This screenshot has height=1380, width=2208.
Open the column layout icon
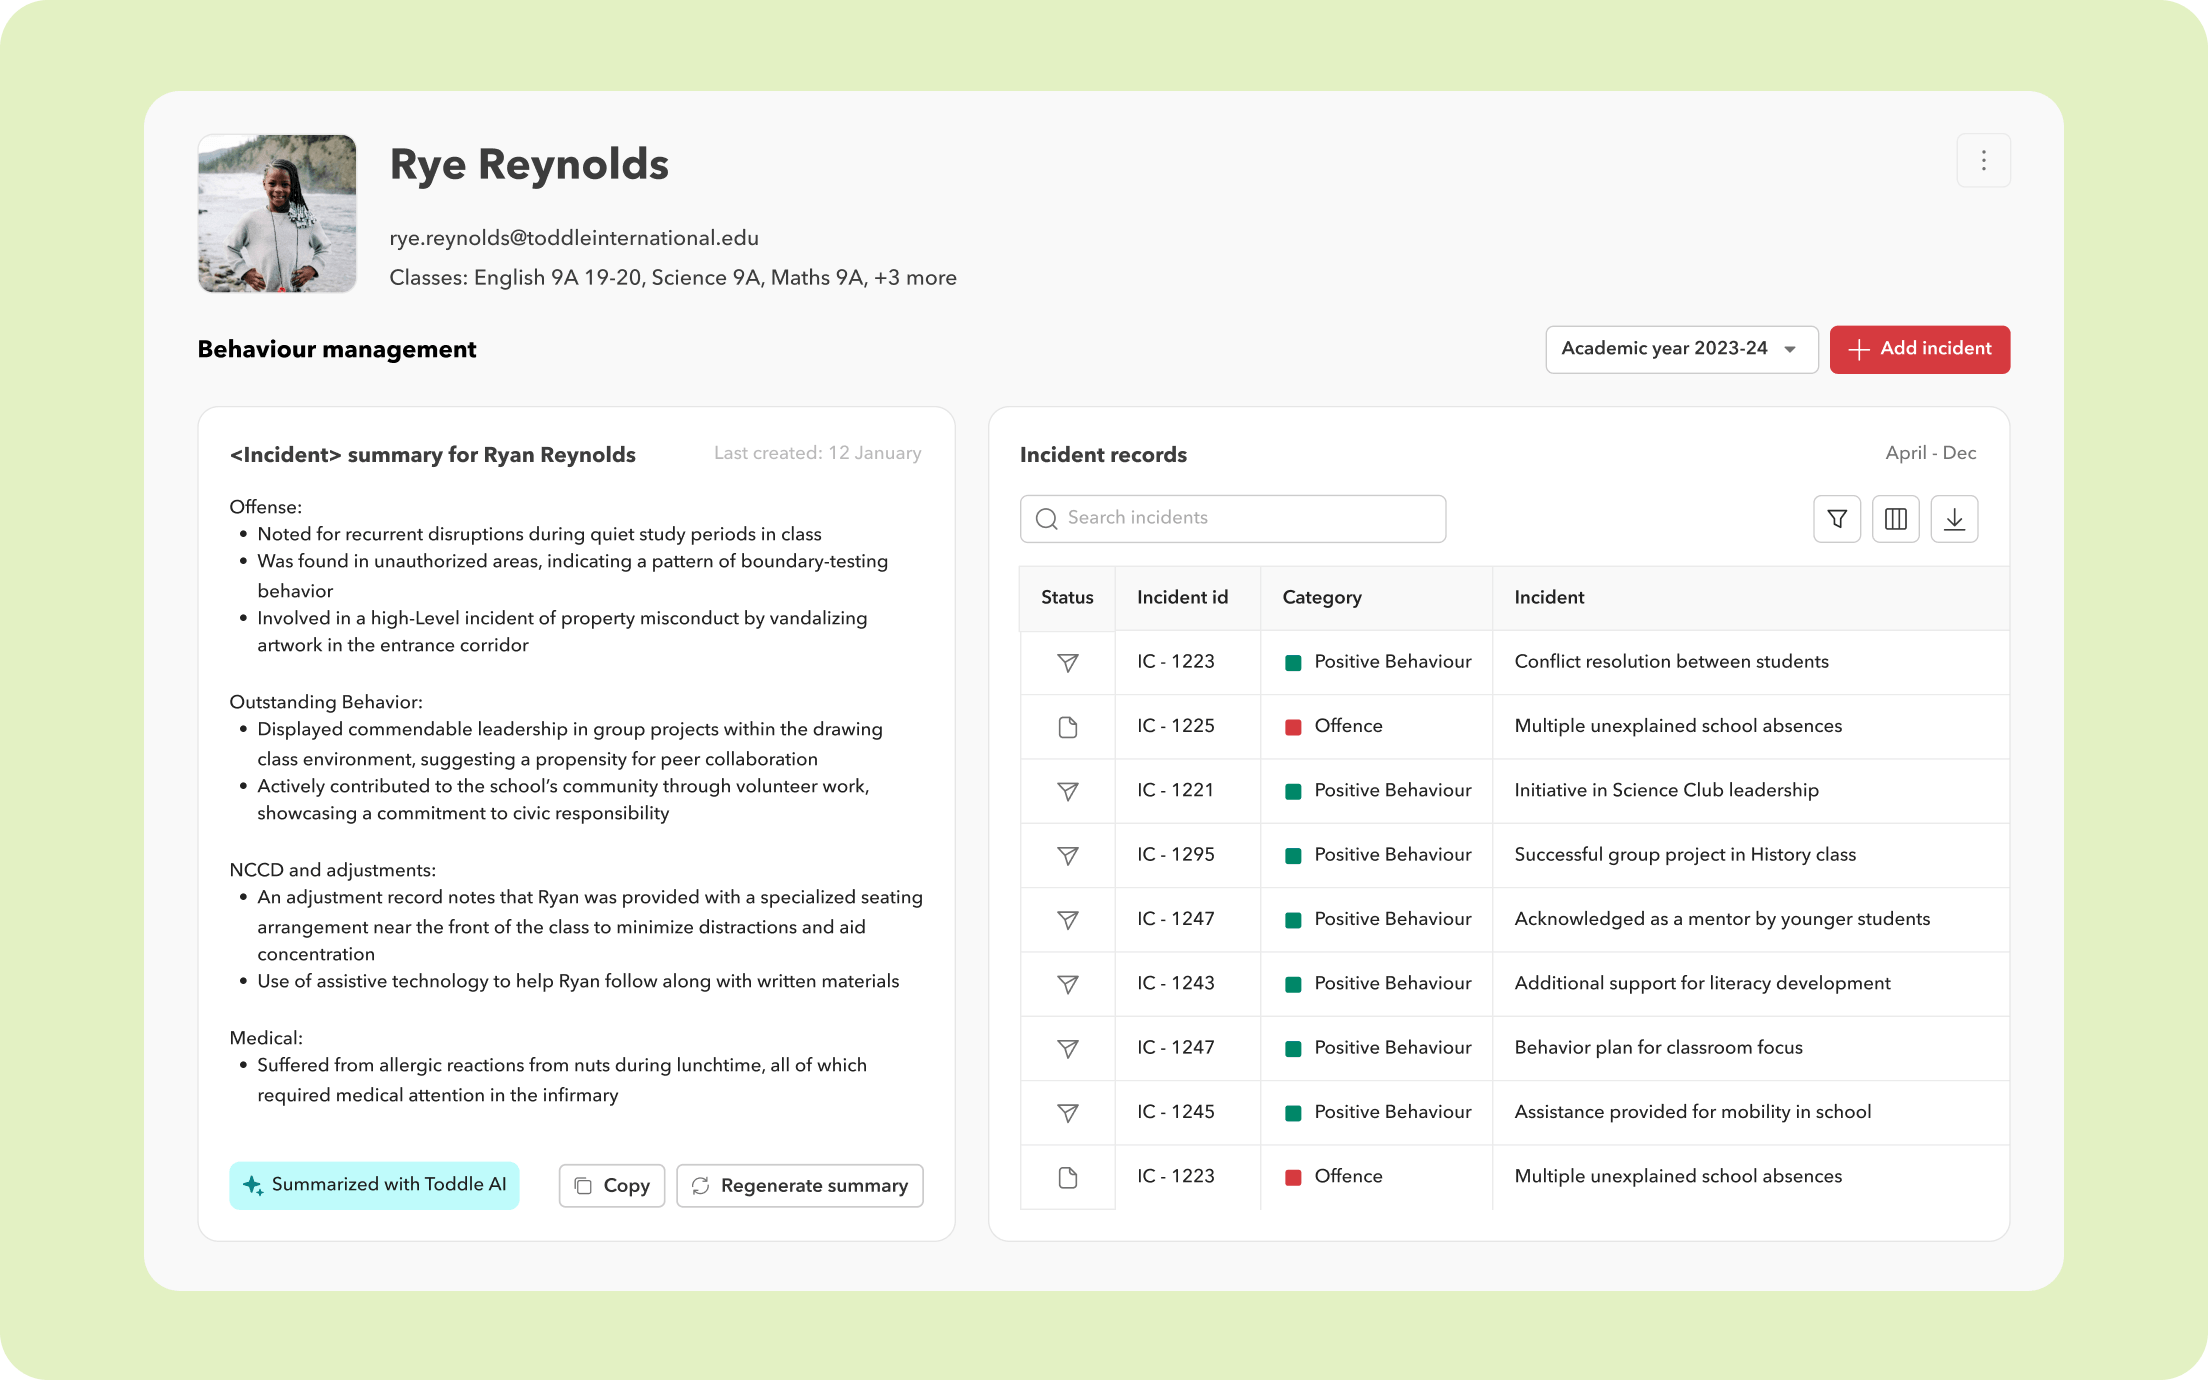click(x=1896, y=519)
